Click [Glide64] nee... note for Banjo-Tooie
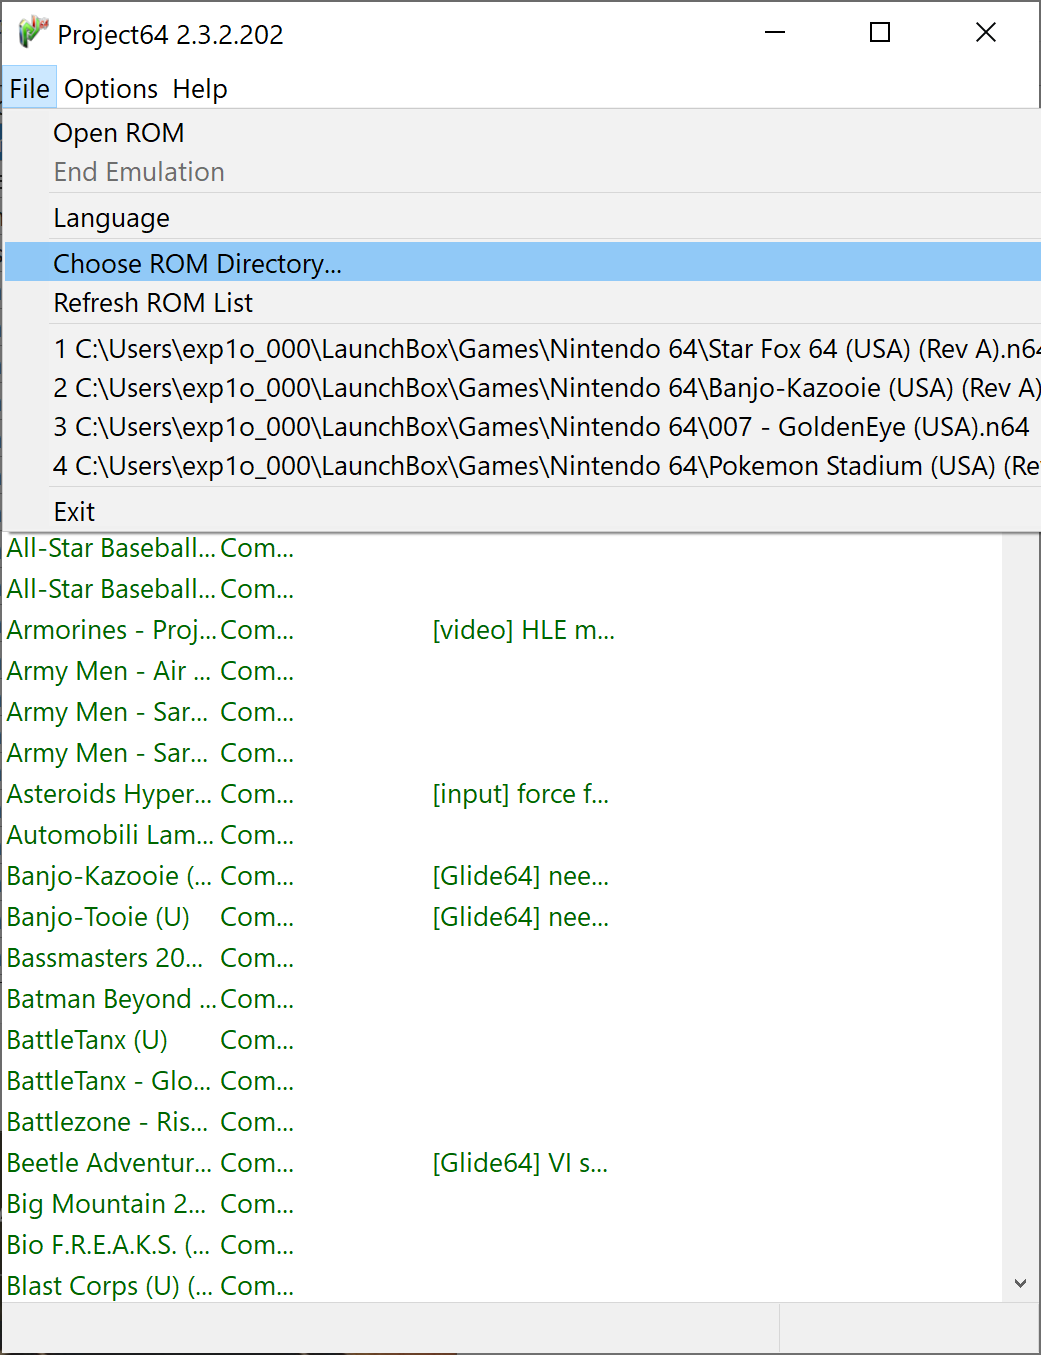Screen dimensions: 1041x1355 click(520, 917)
